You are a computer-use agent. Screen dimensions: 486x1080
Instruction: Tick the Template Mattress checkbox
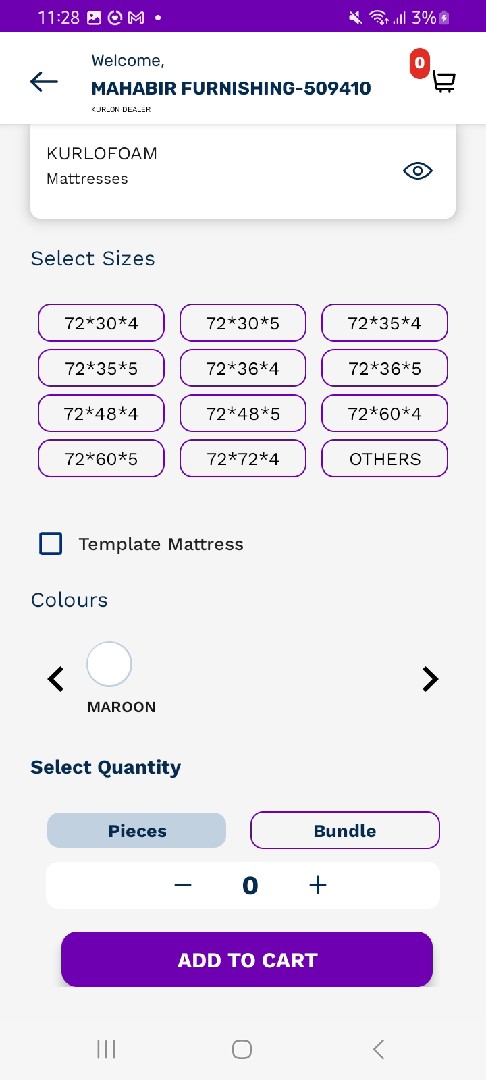click(51, 543)
